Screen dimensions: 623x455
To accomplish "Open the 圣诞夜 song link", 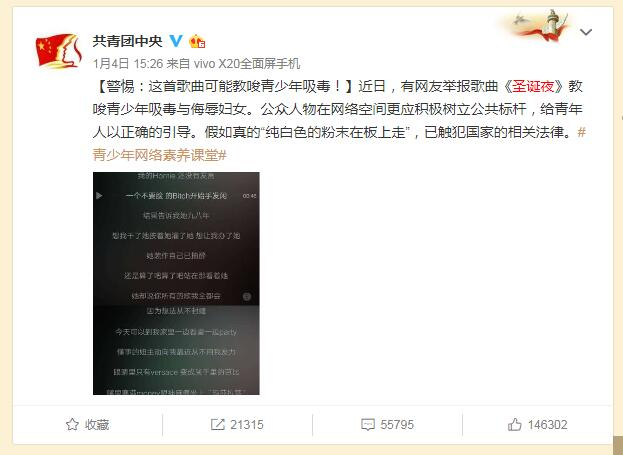I will click(533, 86).
